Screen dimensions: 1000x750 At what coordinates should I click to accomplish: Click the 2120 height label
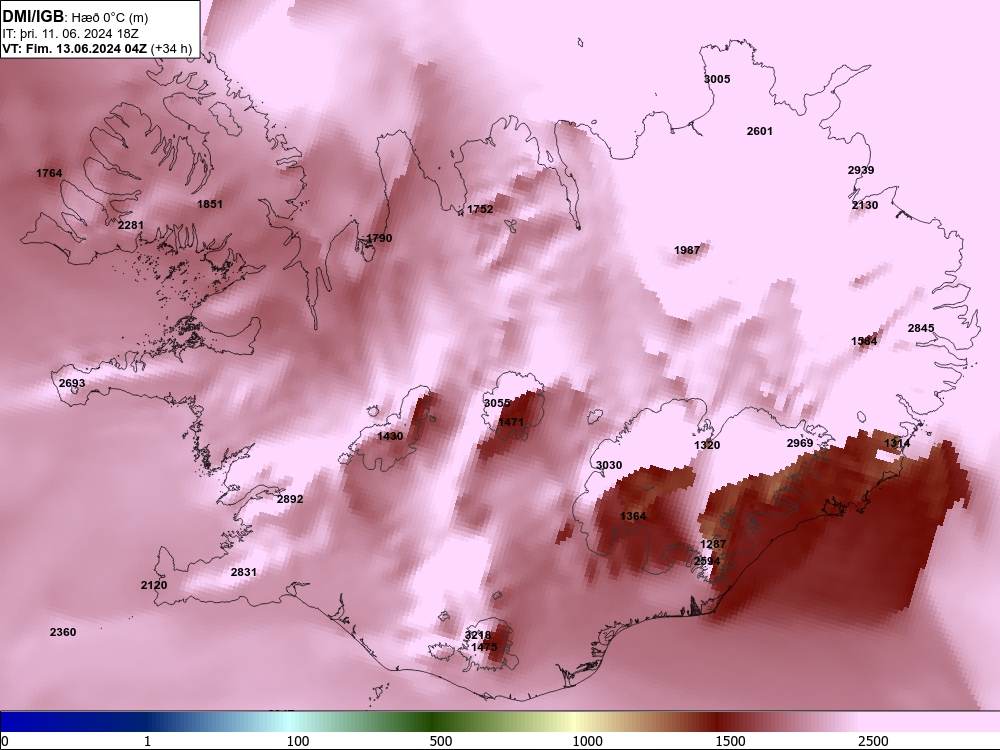click(x=154, y=585)
